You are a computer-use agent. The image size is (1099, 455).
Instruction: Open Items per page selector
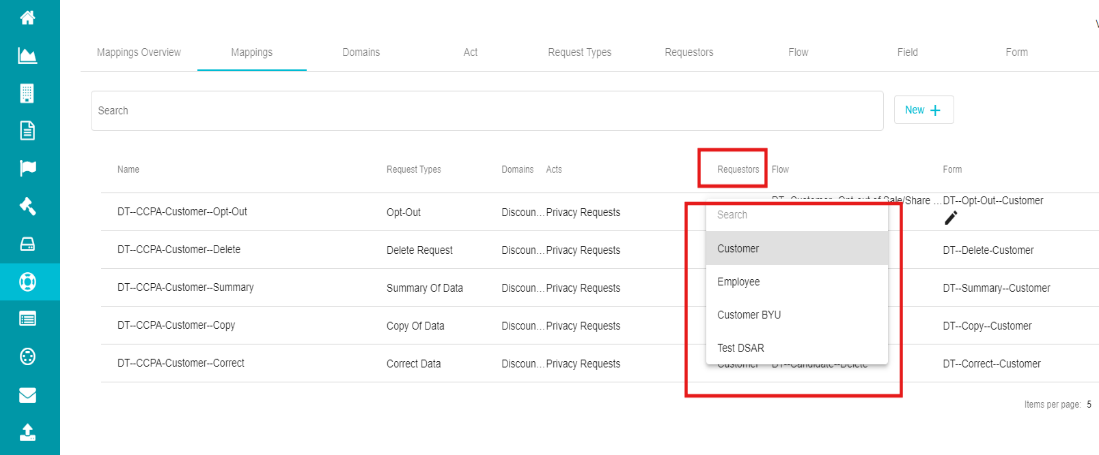pos(1088,405)
